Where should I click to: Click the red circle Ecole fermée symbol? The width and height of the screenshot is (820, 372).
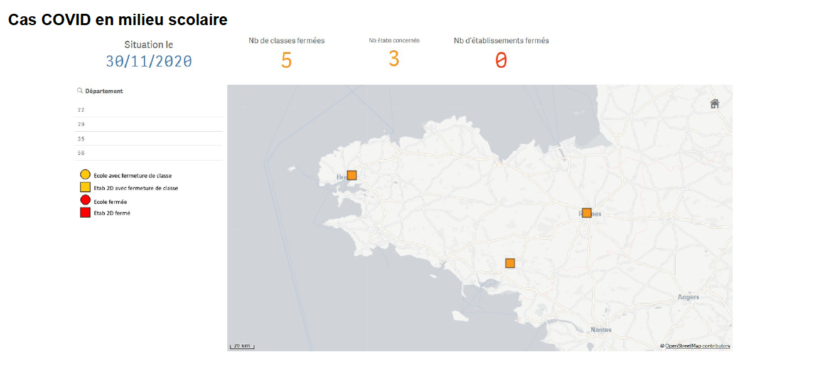pyautogui.click(x=85, y=200)
